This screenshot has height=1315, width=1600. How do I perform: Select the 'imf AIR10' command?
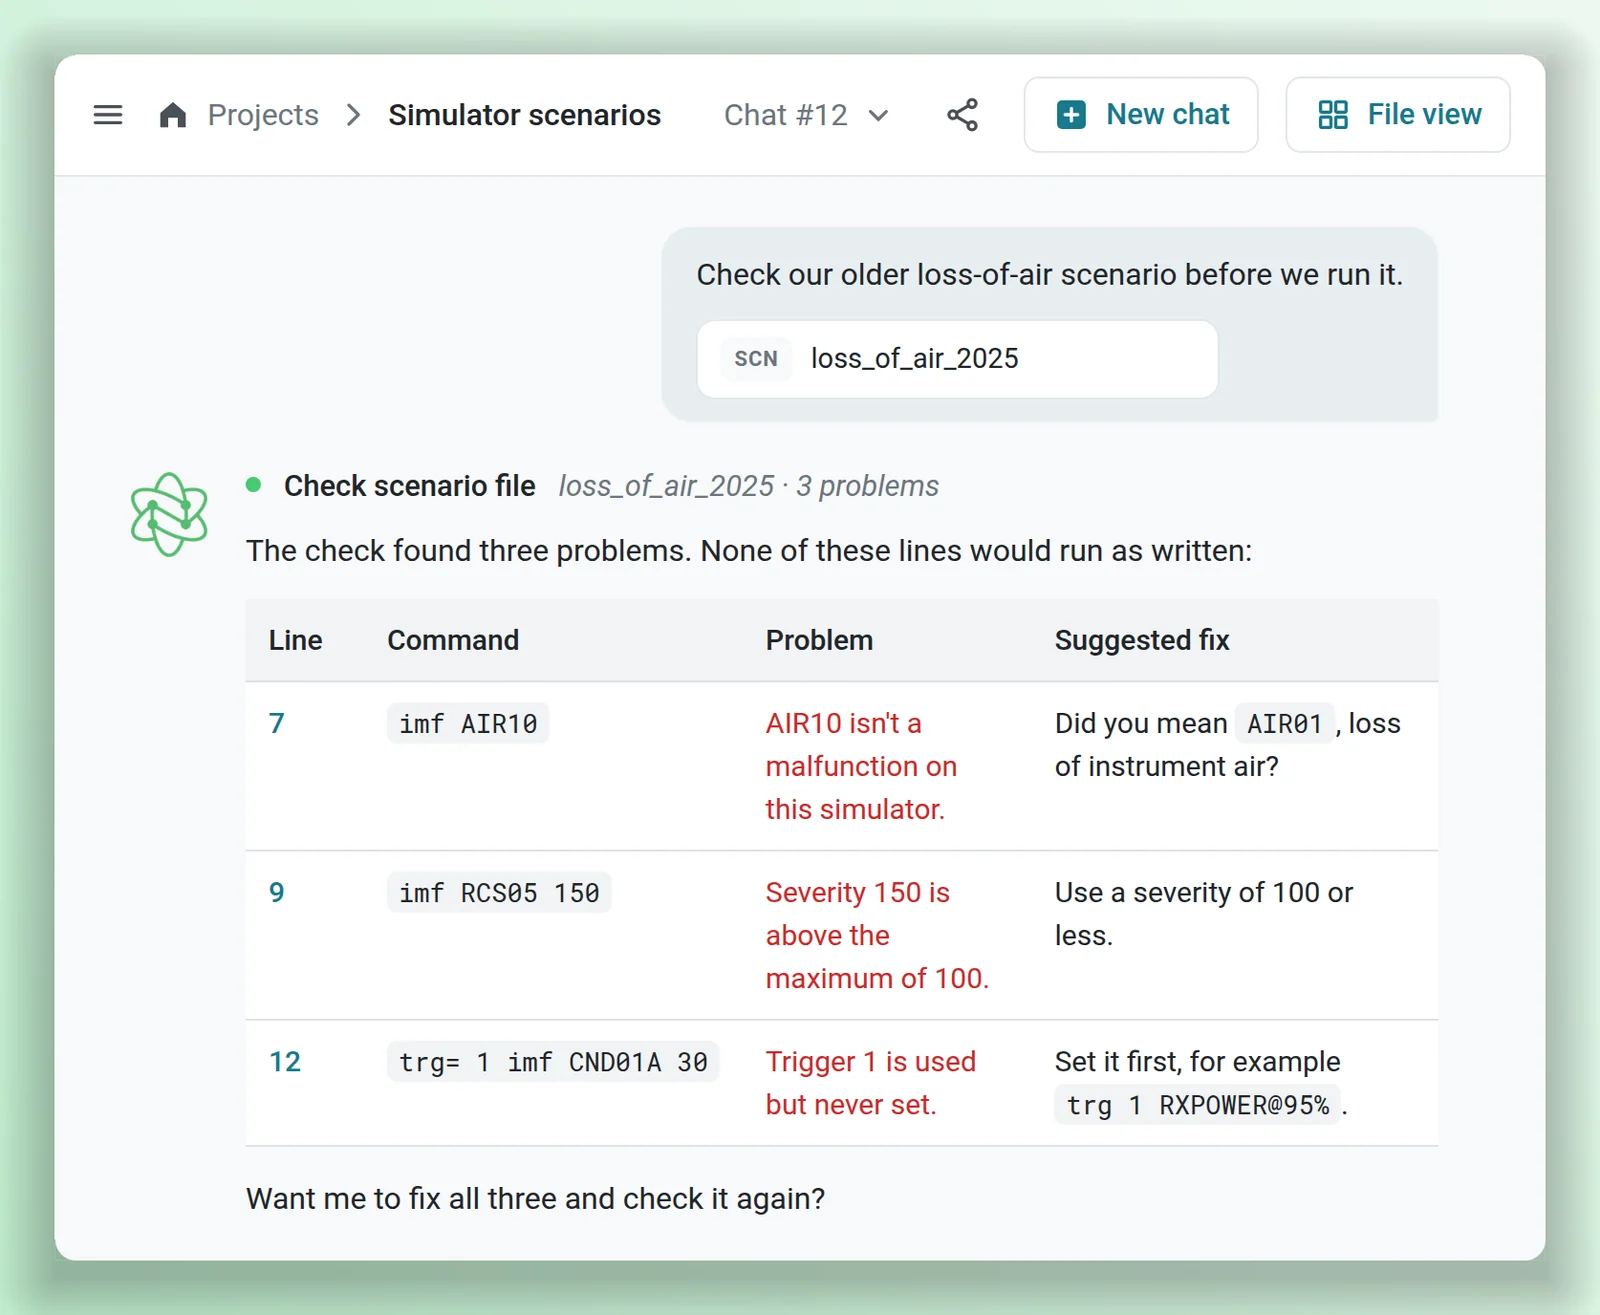pos(468,723)
